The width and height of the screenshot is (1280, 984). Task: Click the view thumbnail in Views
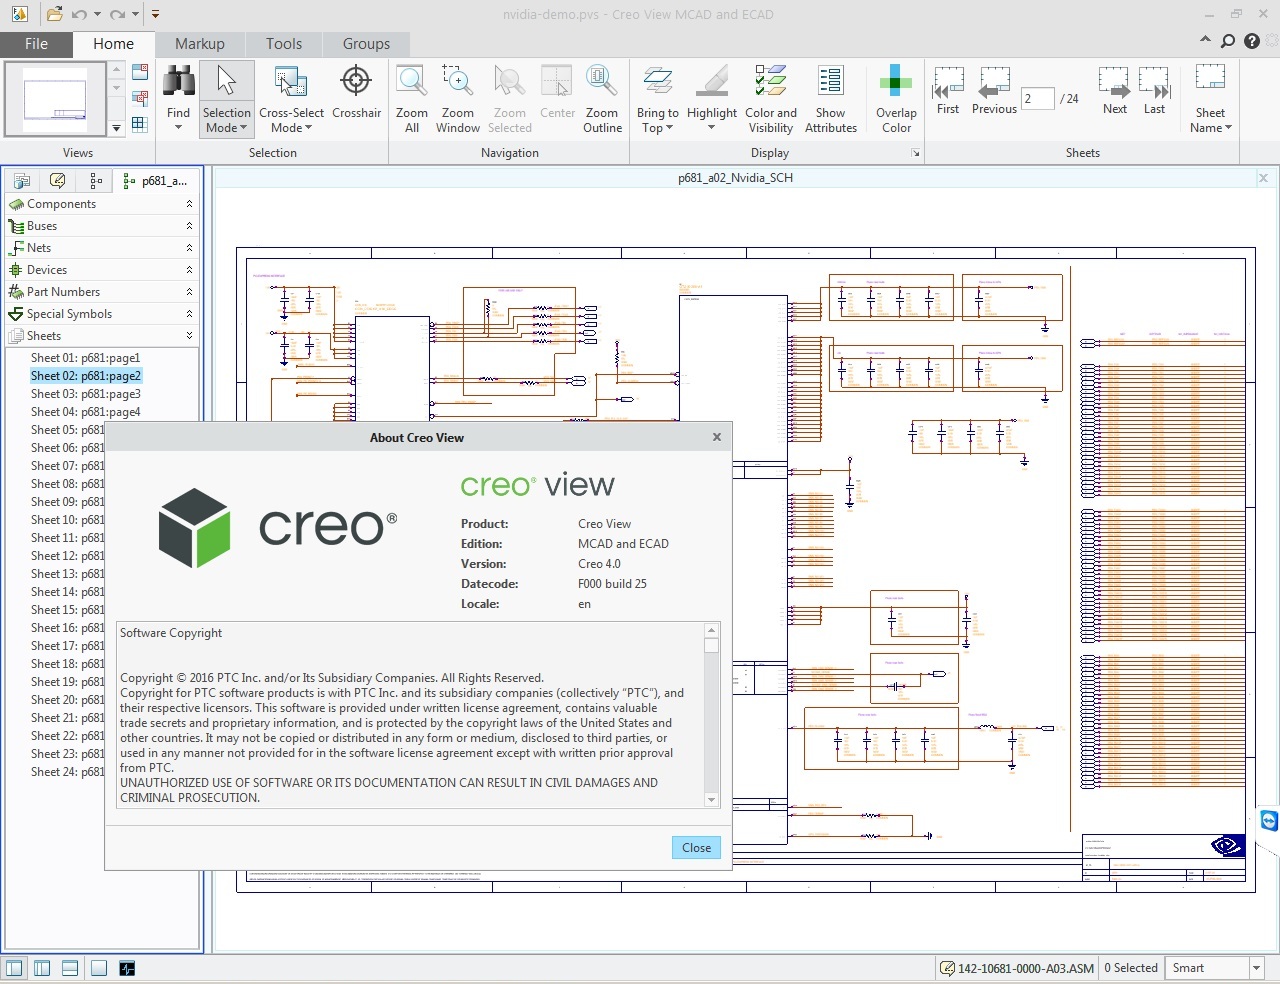coord(55,99)
